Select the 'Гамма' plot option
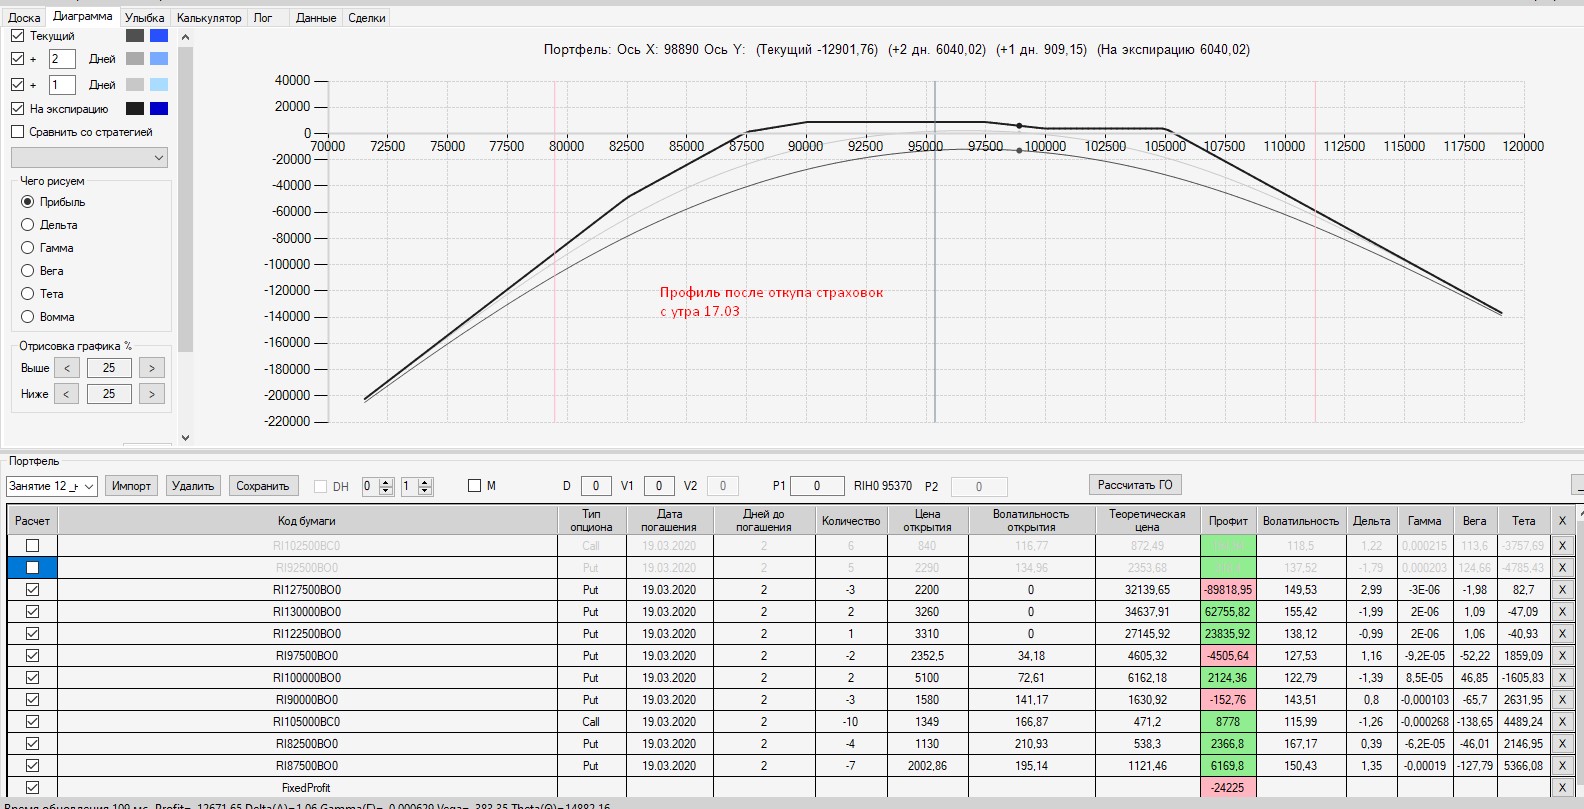 click(x=28, y=248)
